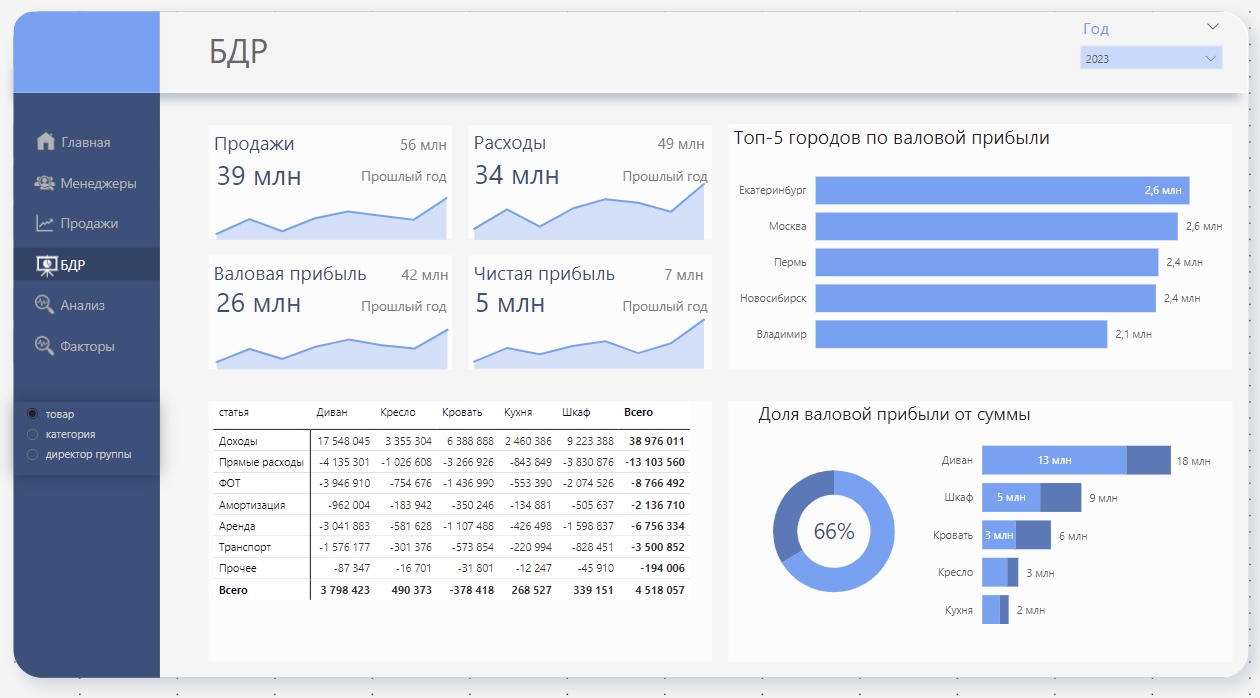Click the Всего column header

tap(638, 412)
